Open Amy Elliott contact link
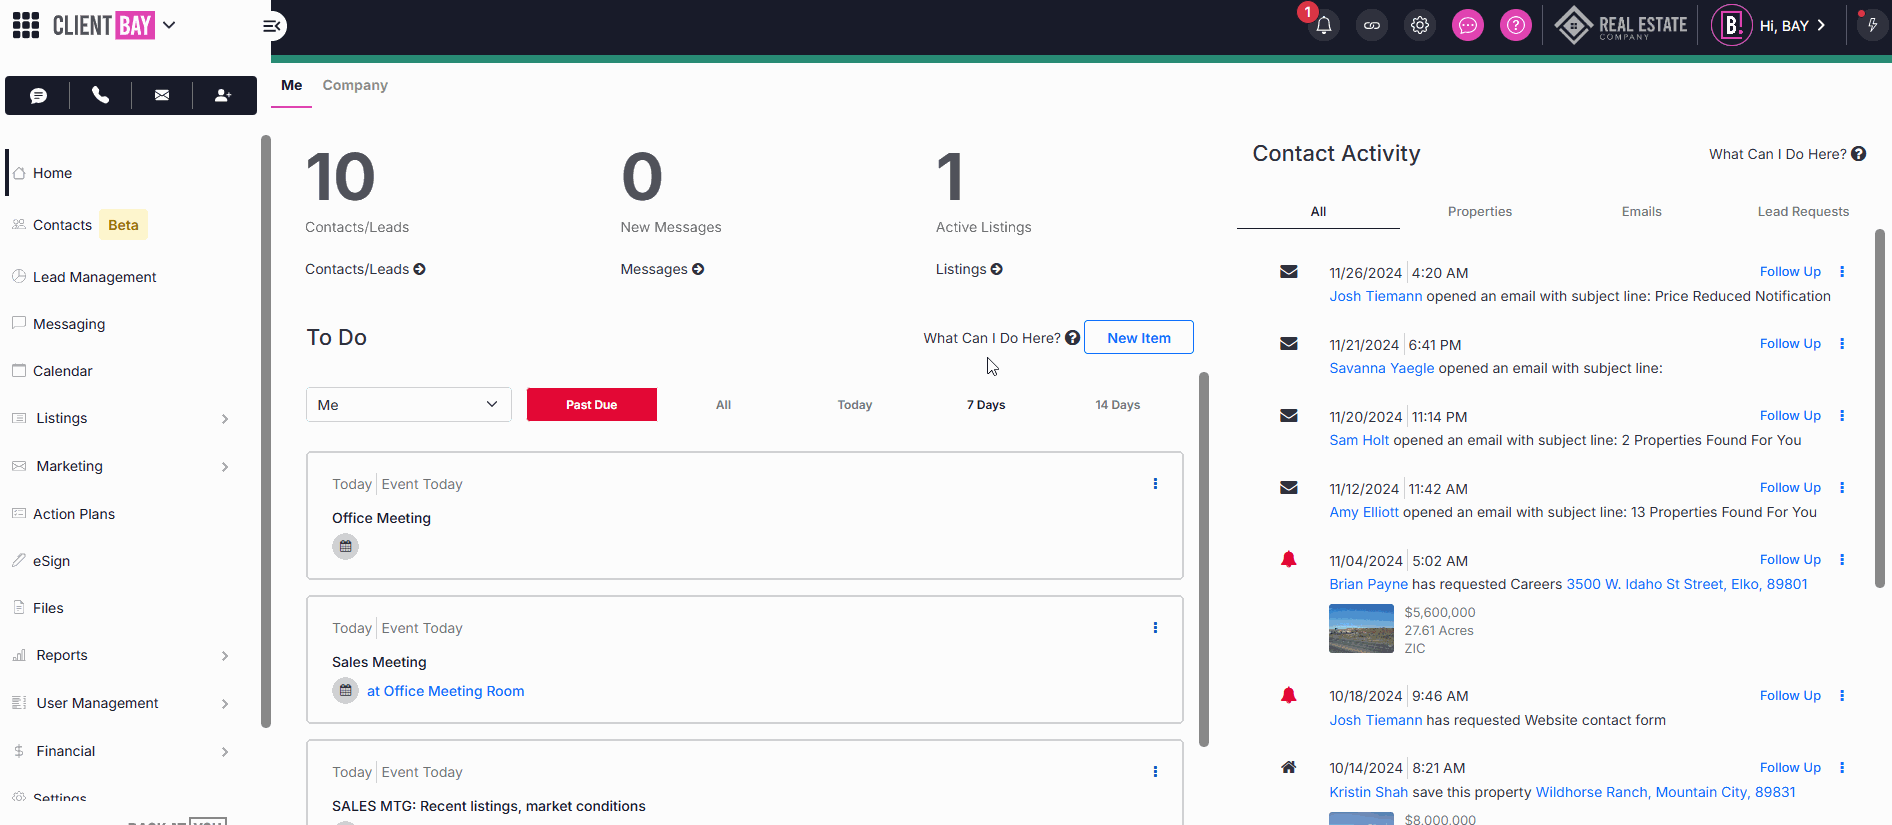The width and height of the screenshot is (1892, 825). coord(1364,512)
